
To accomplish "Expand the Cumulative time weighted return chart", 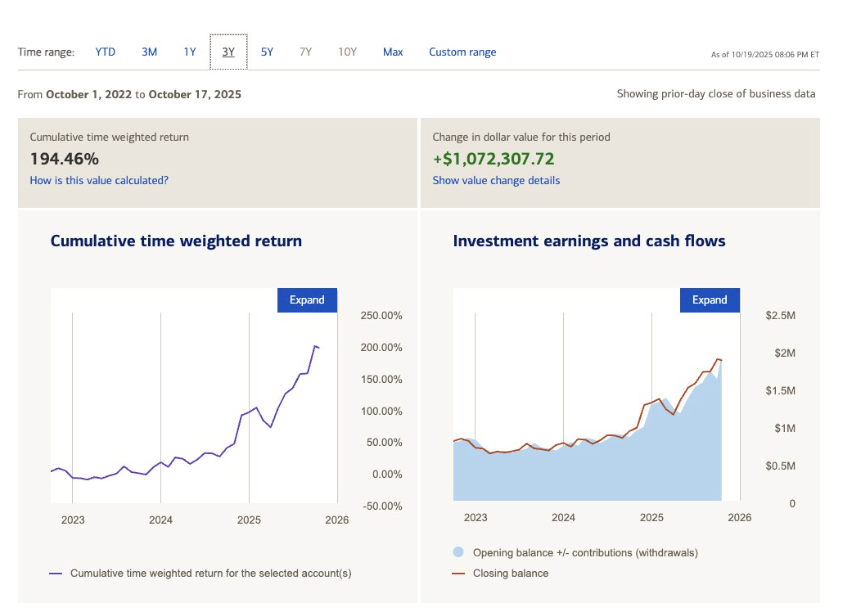I will 307,300.
